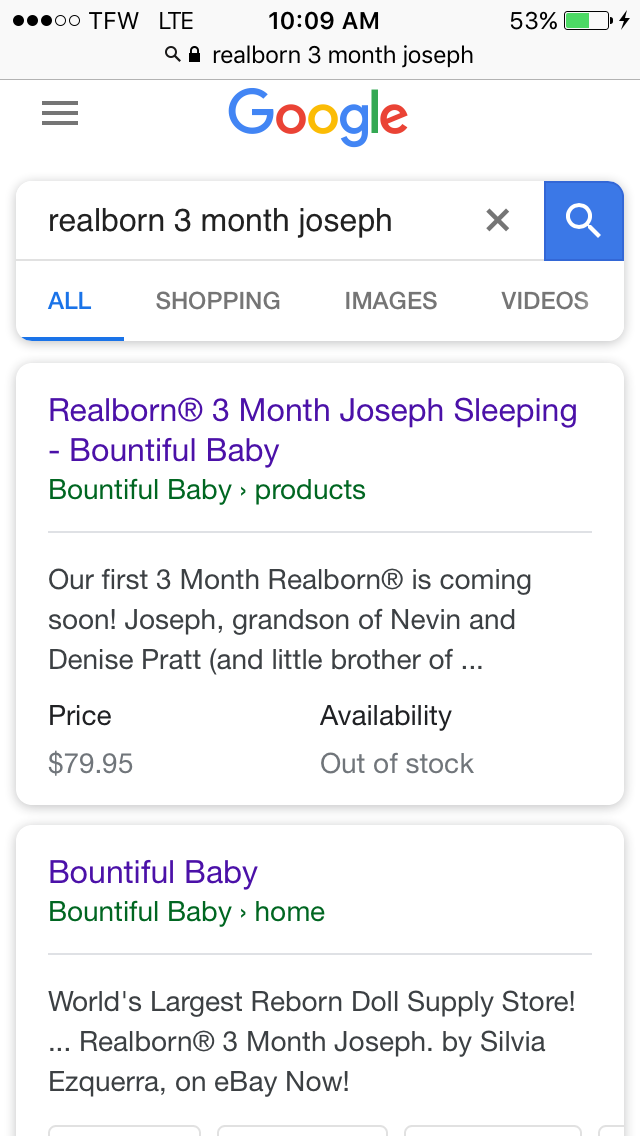Image resolution: width=640 pixels, height=1136 pixels.
Task: Tap the address bar text
Action: tap(342, 55)
